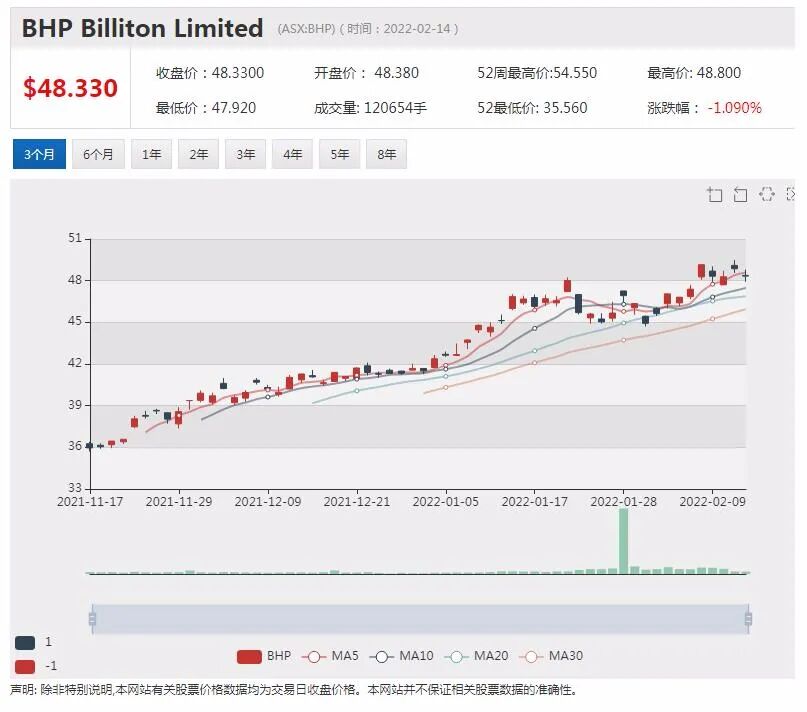Toggle the BHP candlestick series in legend

click(x=264, y=656)
